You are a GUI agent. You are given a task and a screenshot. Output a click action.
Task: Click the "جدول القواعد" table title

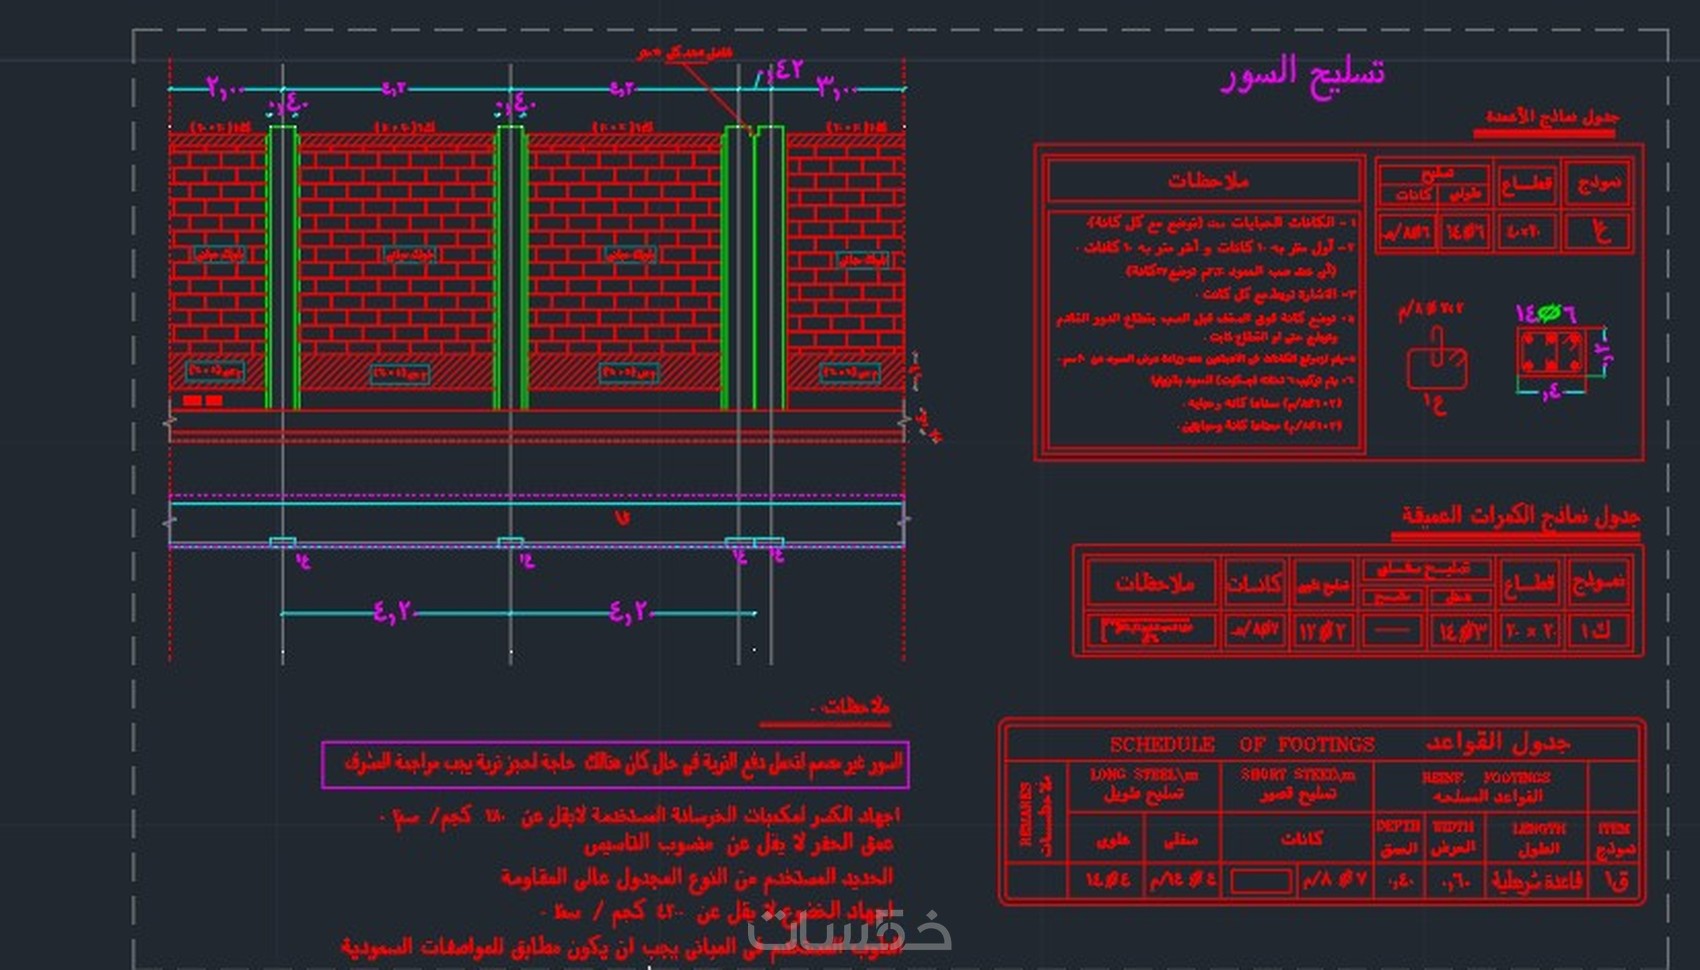[1497, 743]
